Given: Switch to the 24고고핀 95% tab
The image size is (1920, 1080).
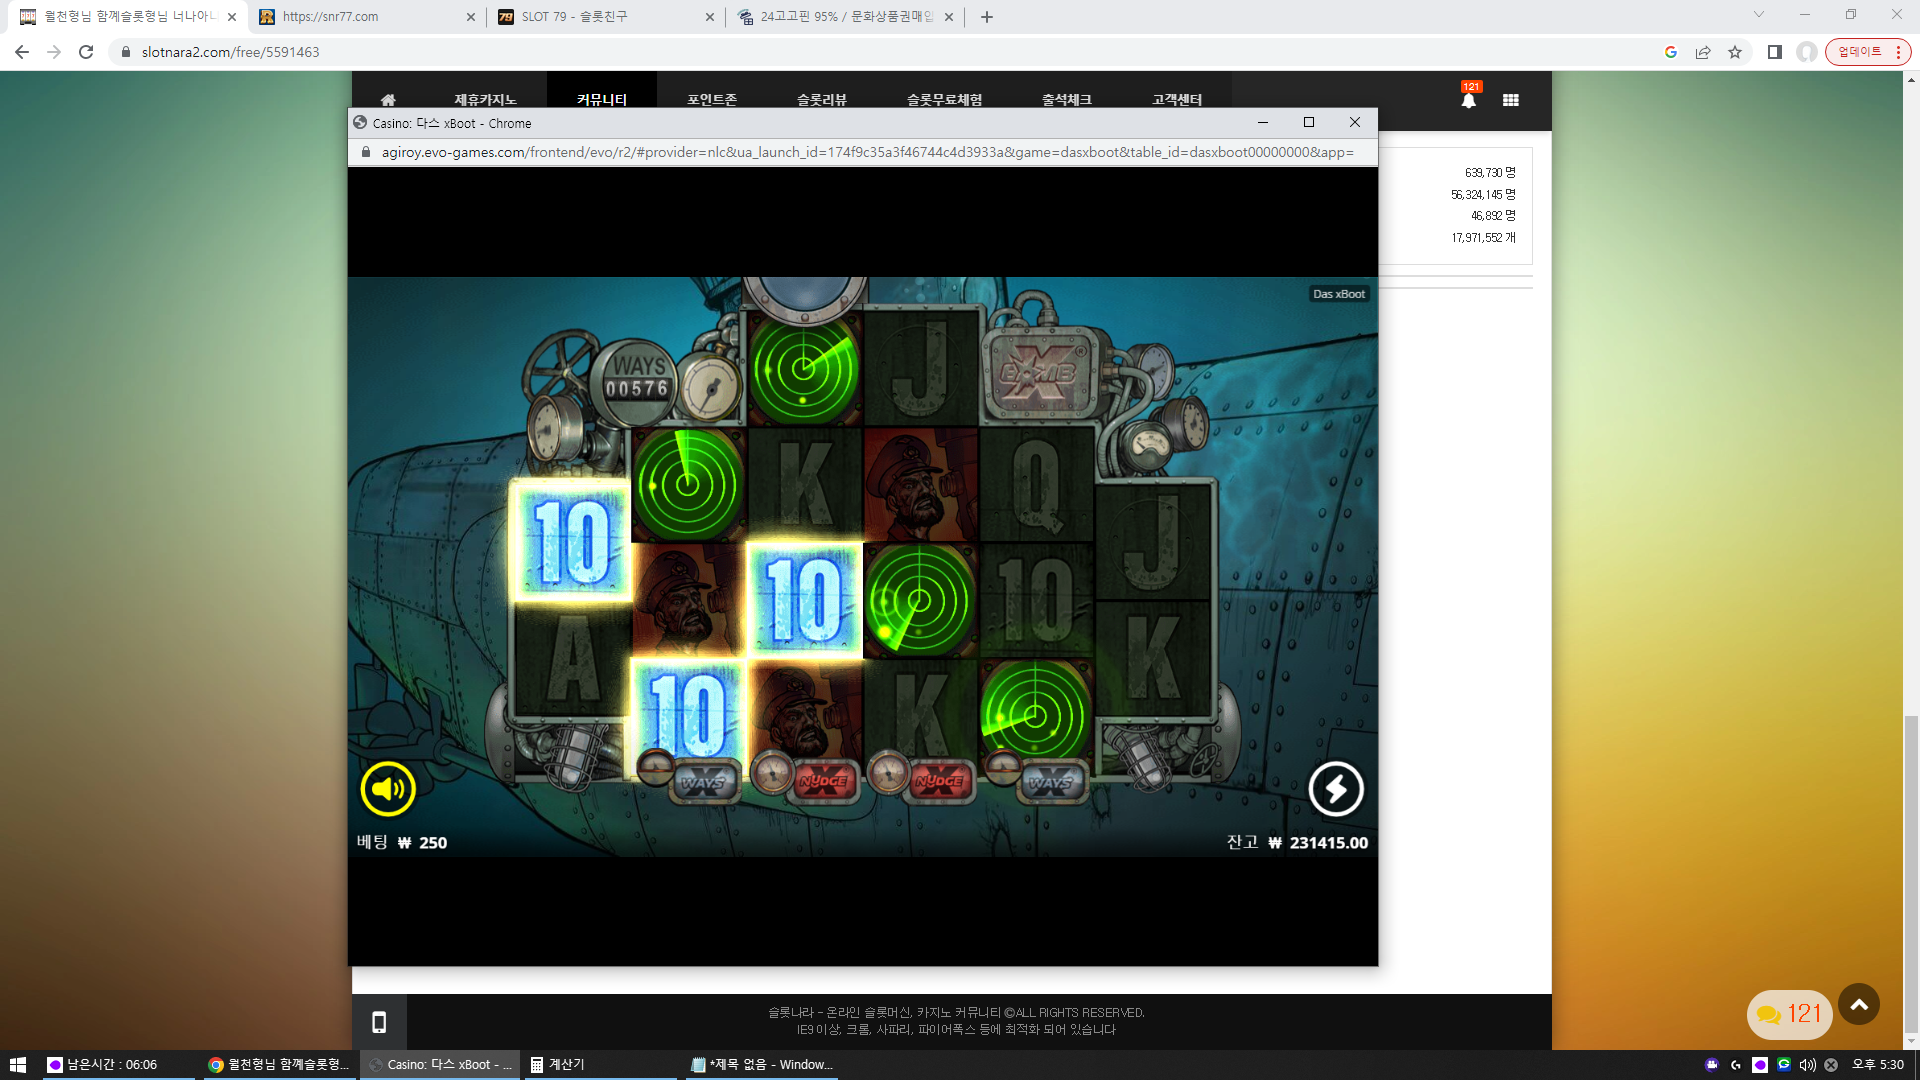Looking at the screenshot, I should click(x=845, y=17).
